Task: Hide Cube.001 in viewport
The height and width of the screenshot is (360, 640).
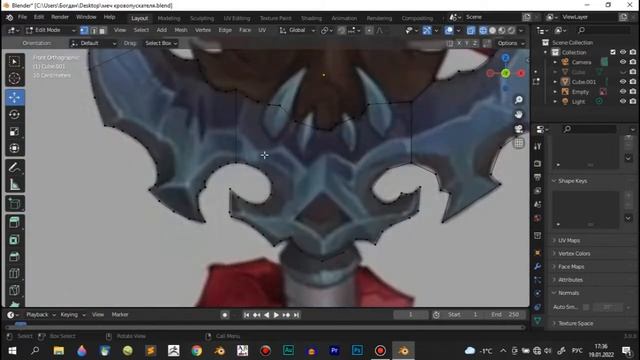Action: (x=623, y=82)
